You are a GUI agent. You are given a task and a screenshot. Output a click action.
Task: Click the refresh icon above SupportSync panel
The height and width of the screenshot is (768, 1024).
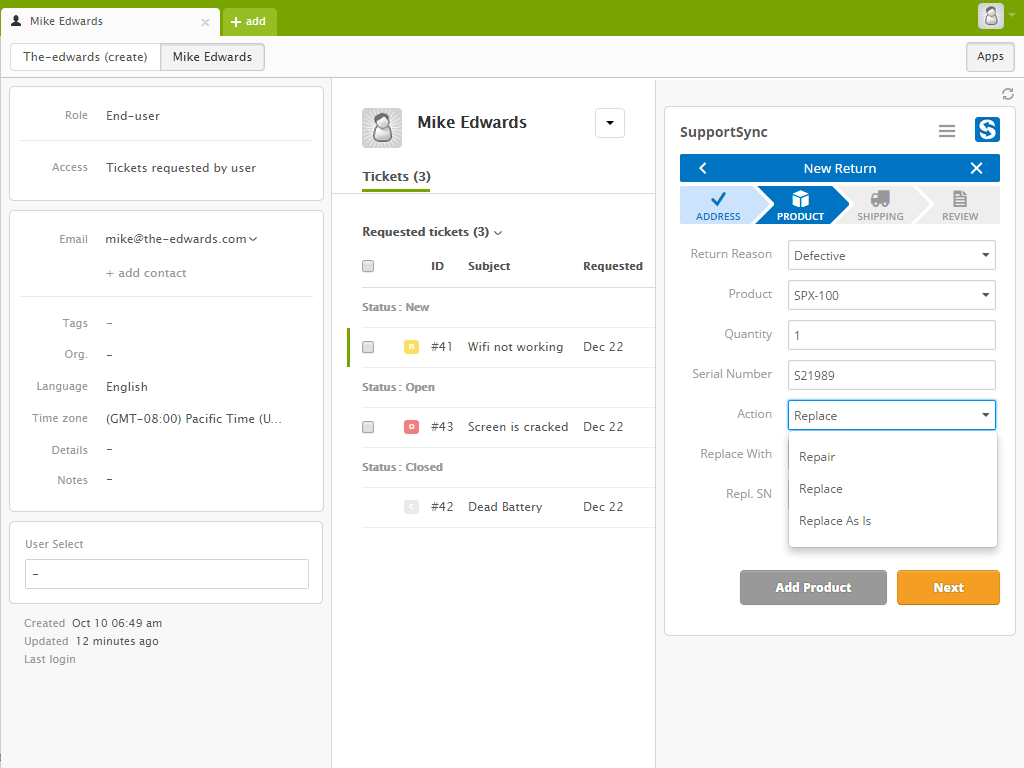[x=1008, y=94]
